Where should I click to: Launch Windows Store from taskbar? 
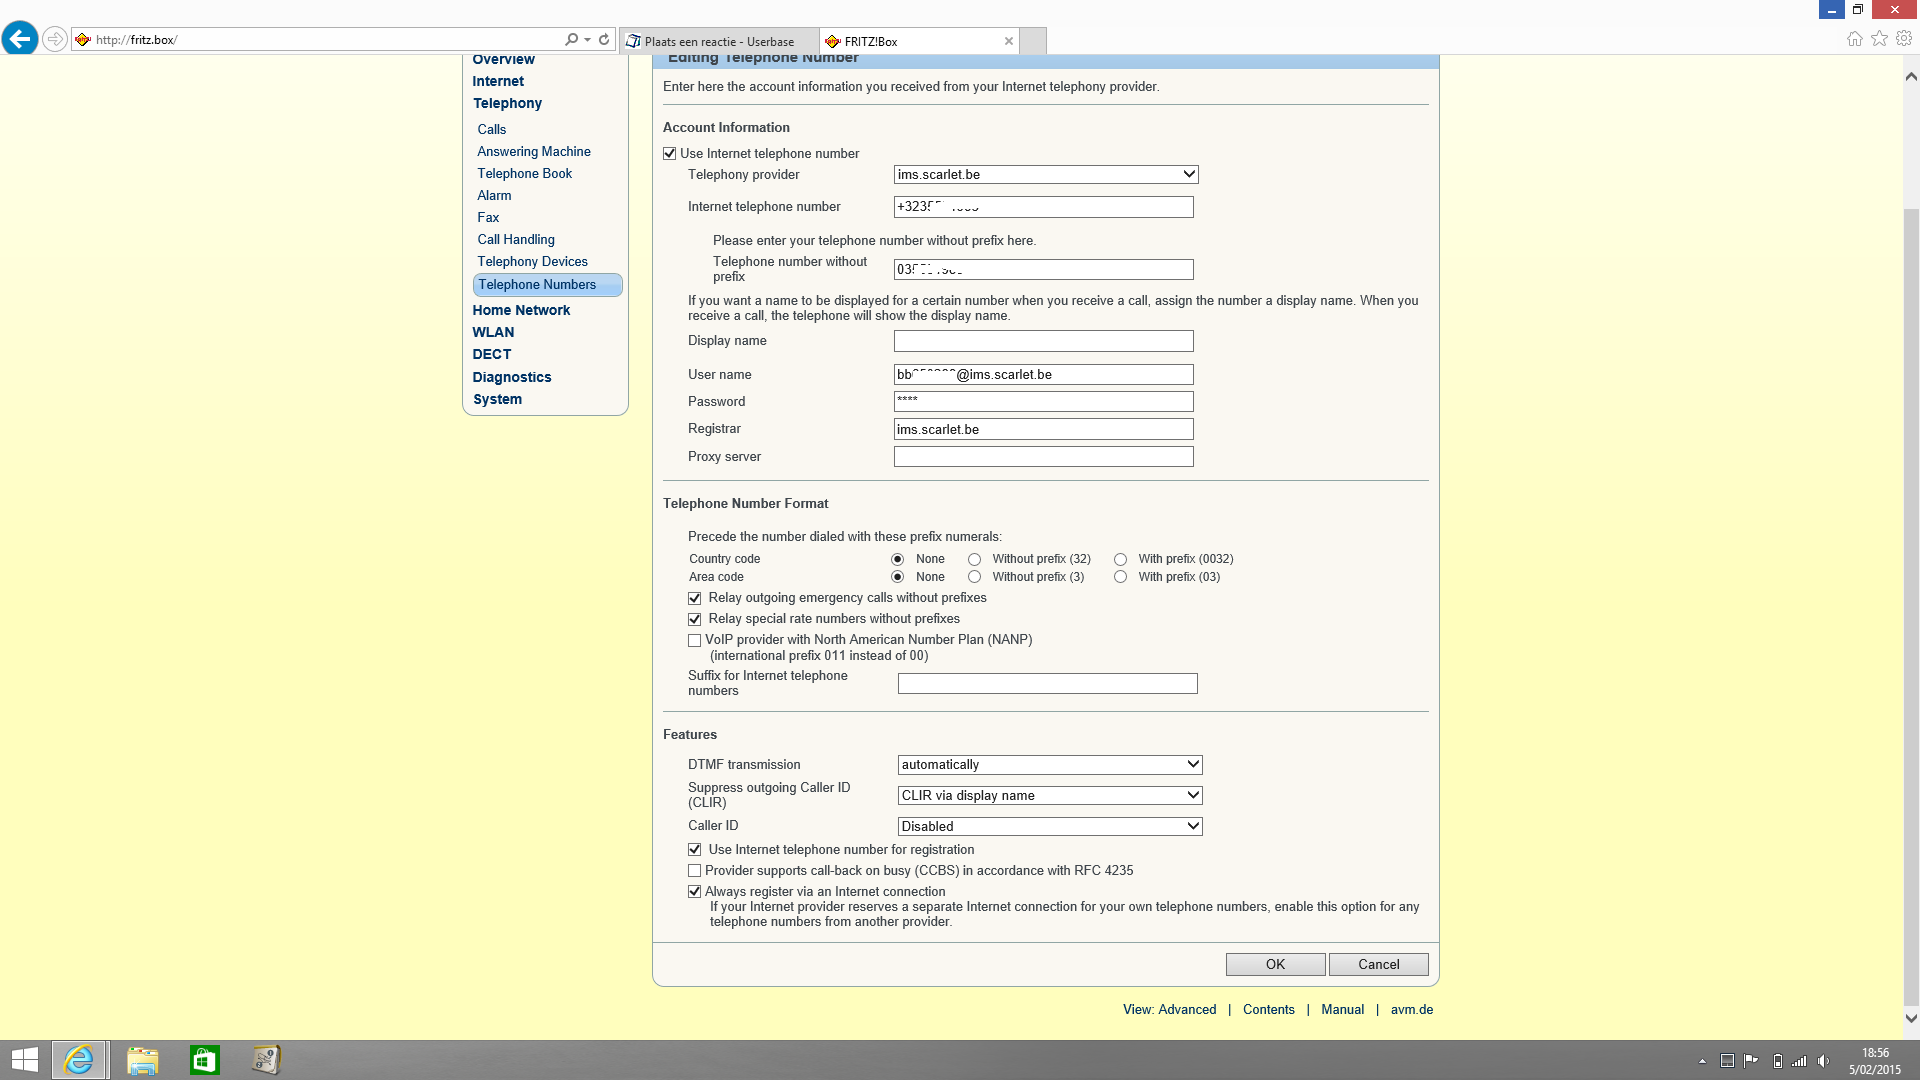coord(204,1060)
